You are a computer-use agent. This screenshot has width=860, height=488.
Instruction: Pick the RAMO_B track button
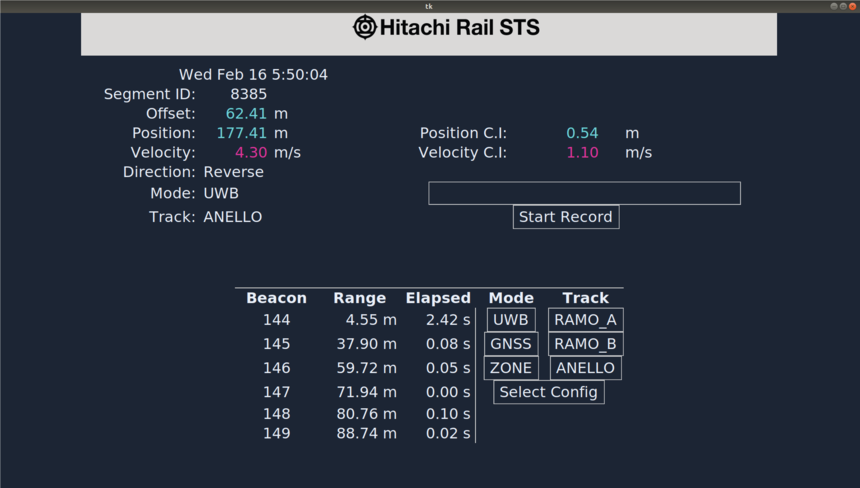point(585,344)
